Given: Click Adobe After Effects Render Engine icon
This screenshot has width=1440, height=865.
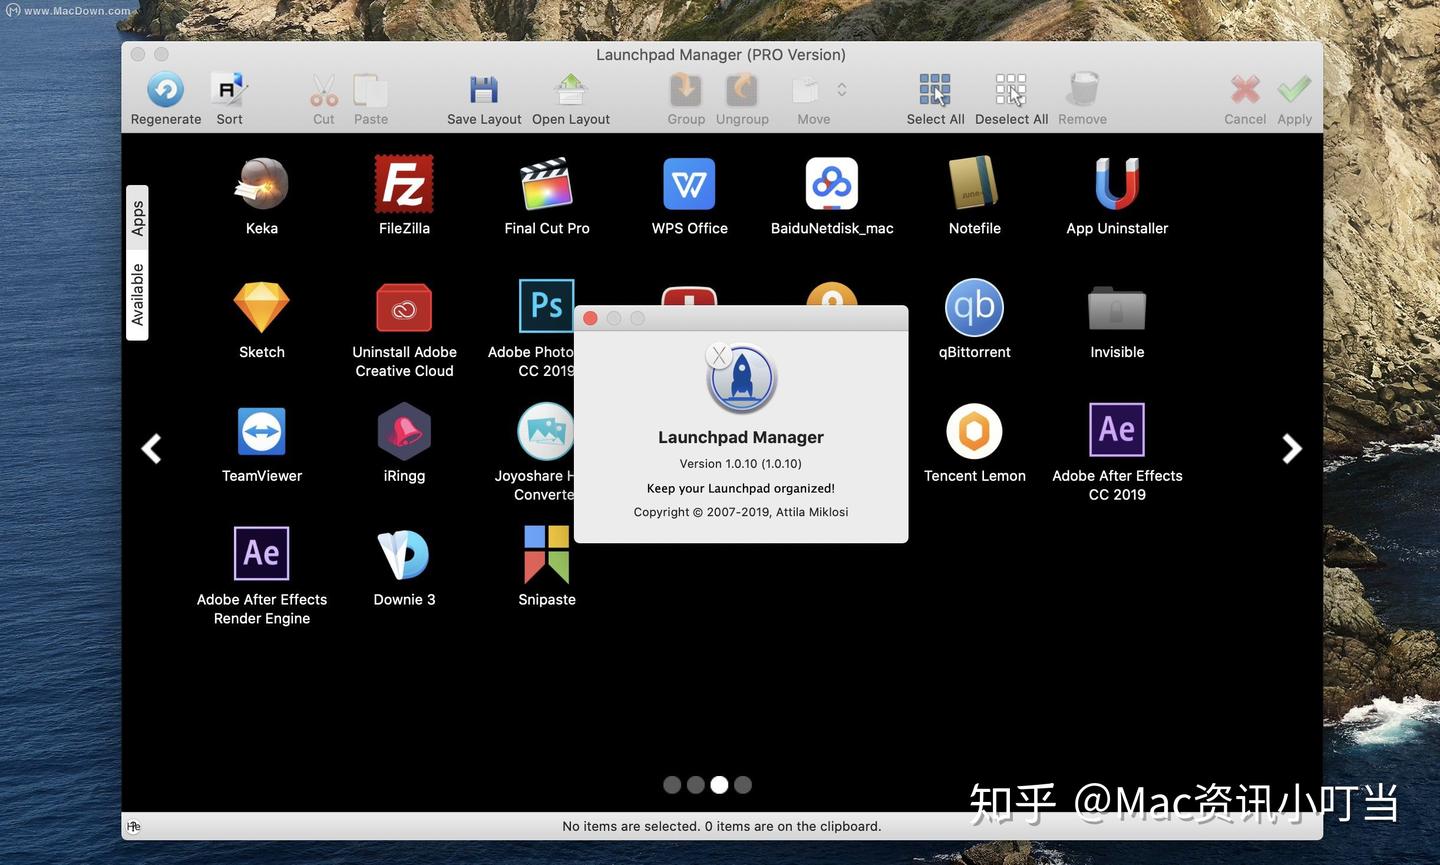Looking at the screenshot, I should click(262, 554).
